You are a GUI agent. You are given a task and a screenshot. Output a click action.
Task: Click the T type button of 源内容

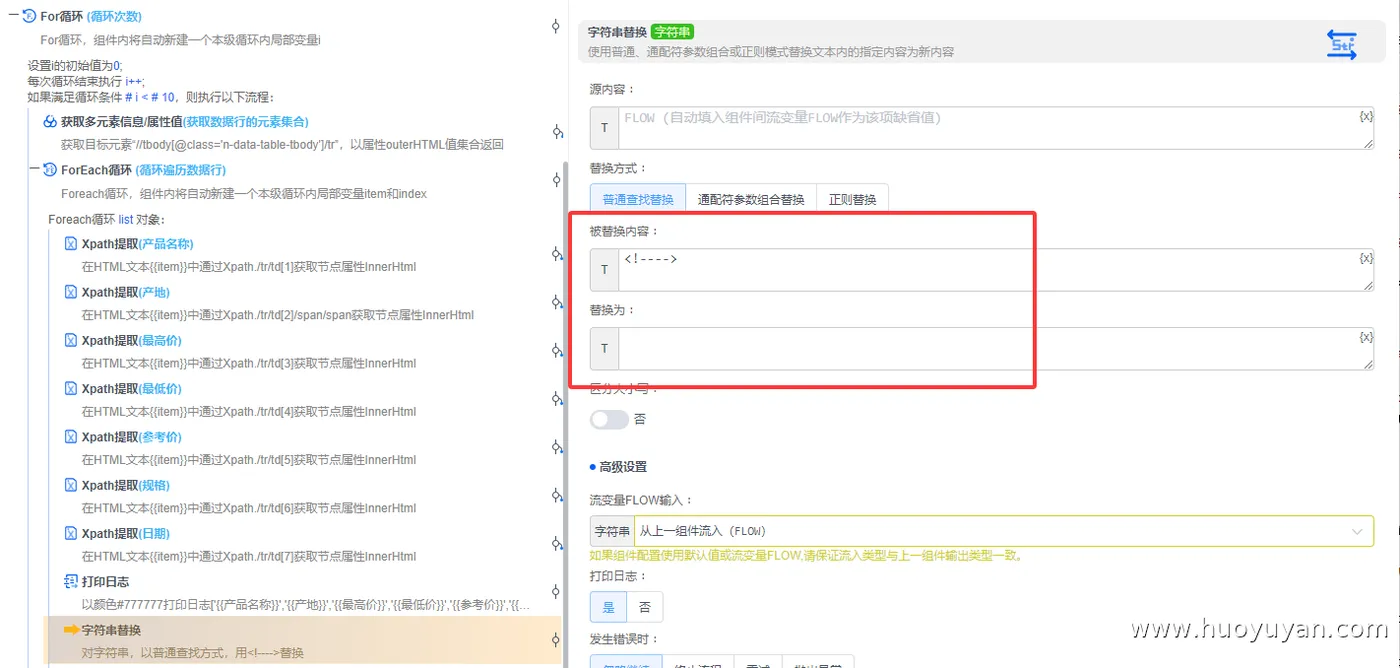pyautogui.click(x=604, y=128)
